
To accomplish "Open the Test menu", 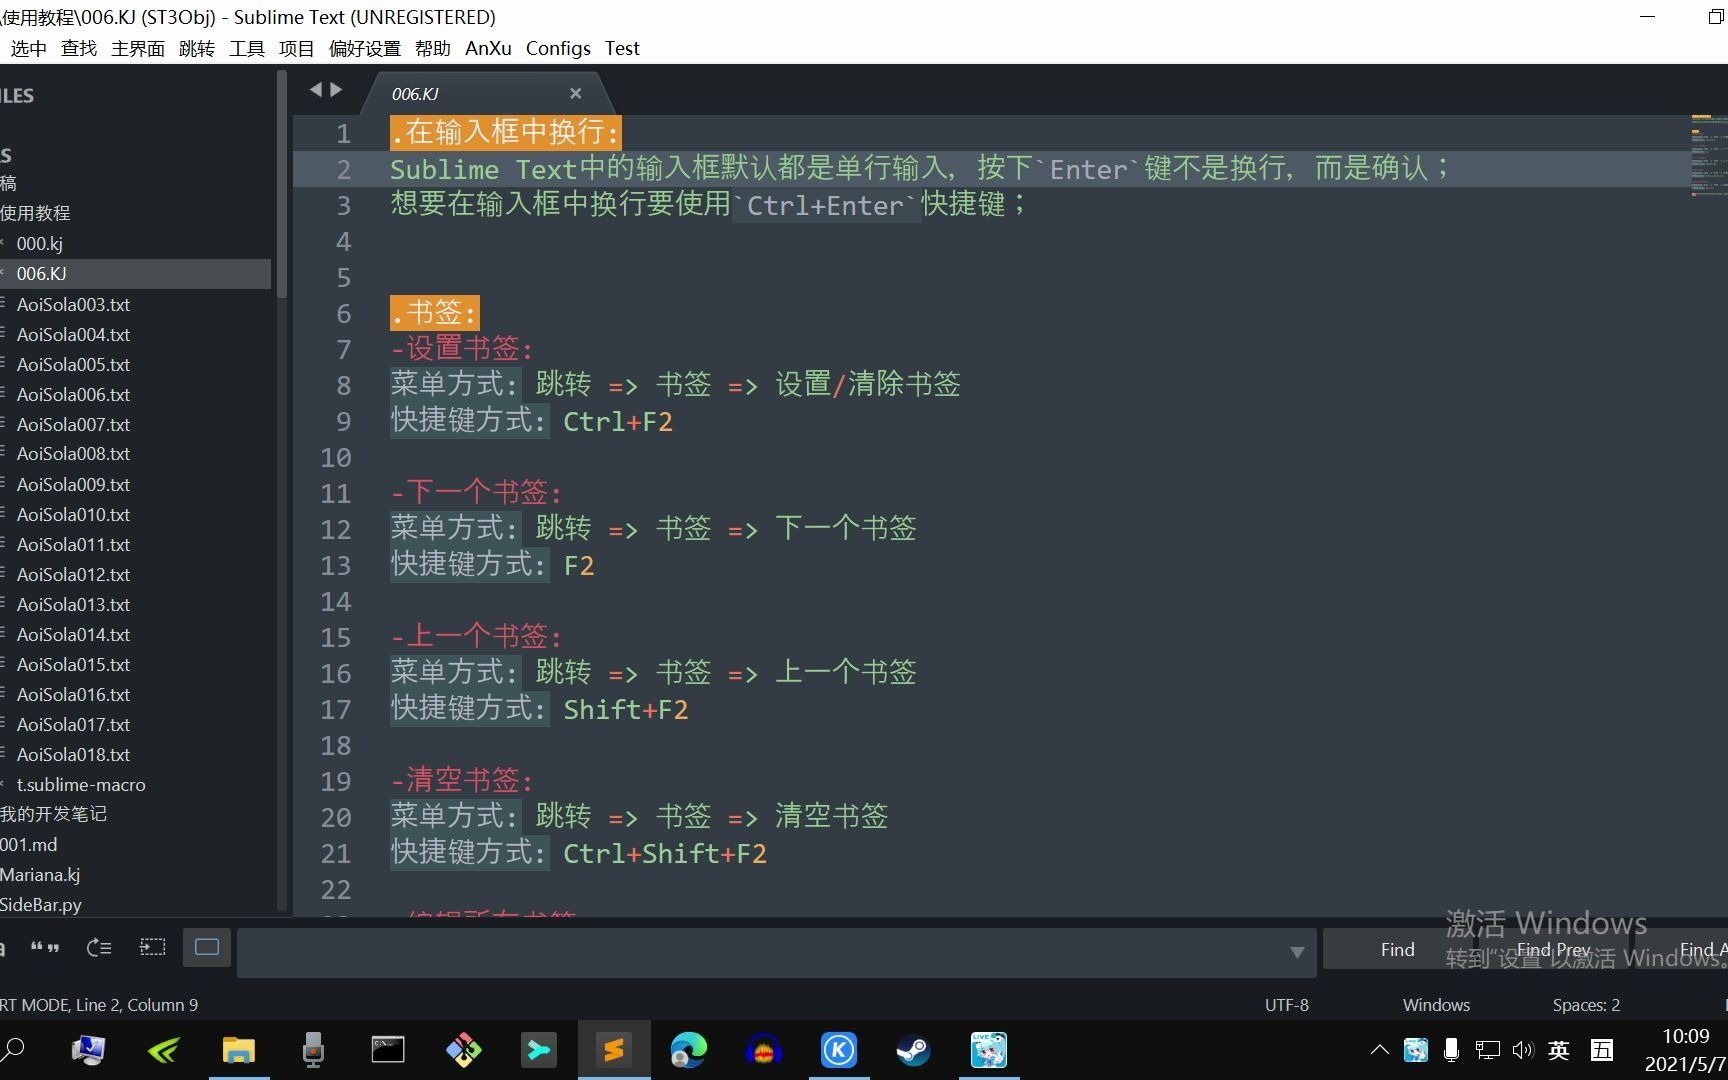I will pos(622,48).
